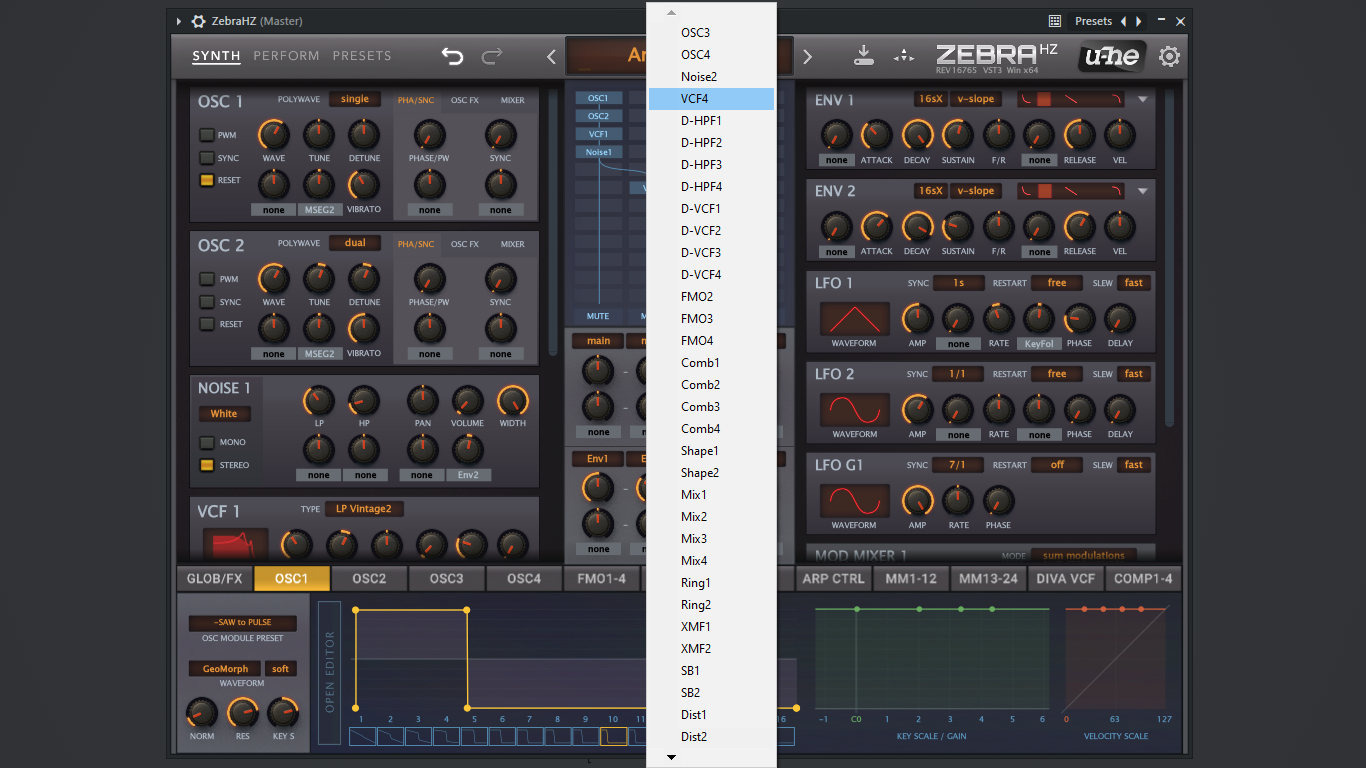Toggle OSC 2 PWM switch
Image resolution: width=1366 pixels, height=768 pixels.
(207, 279)
